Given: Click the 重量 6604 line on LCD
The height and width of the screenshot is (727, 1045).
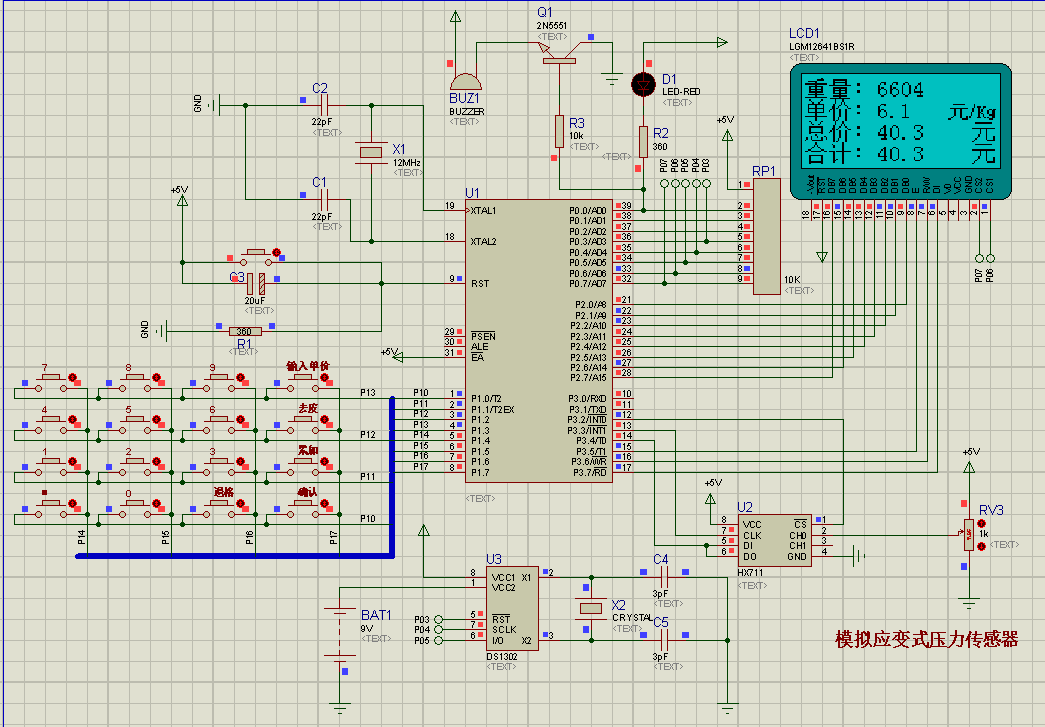Looking at the screenshot, I should coord(864,89).
